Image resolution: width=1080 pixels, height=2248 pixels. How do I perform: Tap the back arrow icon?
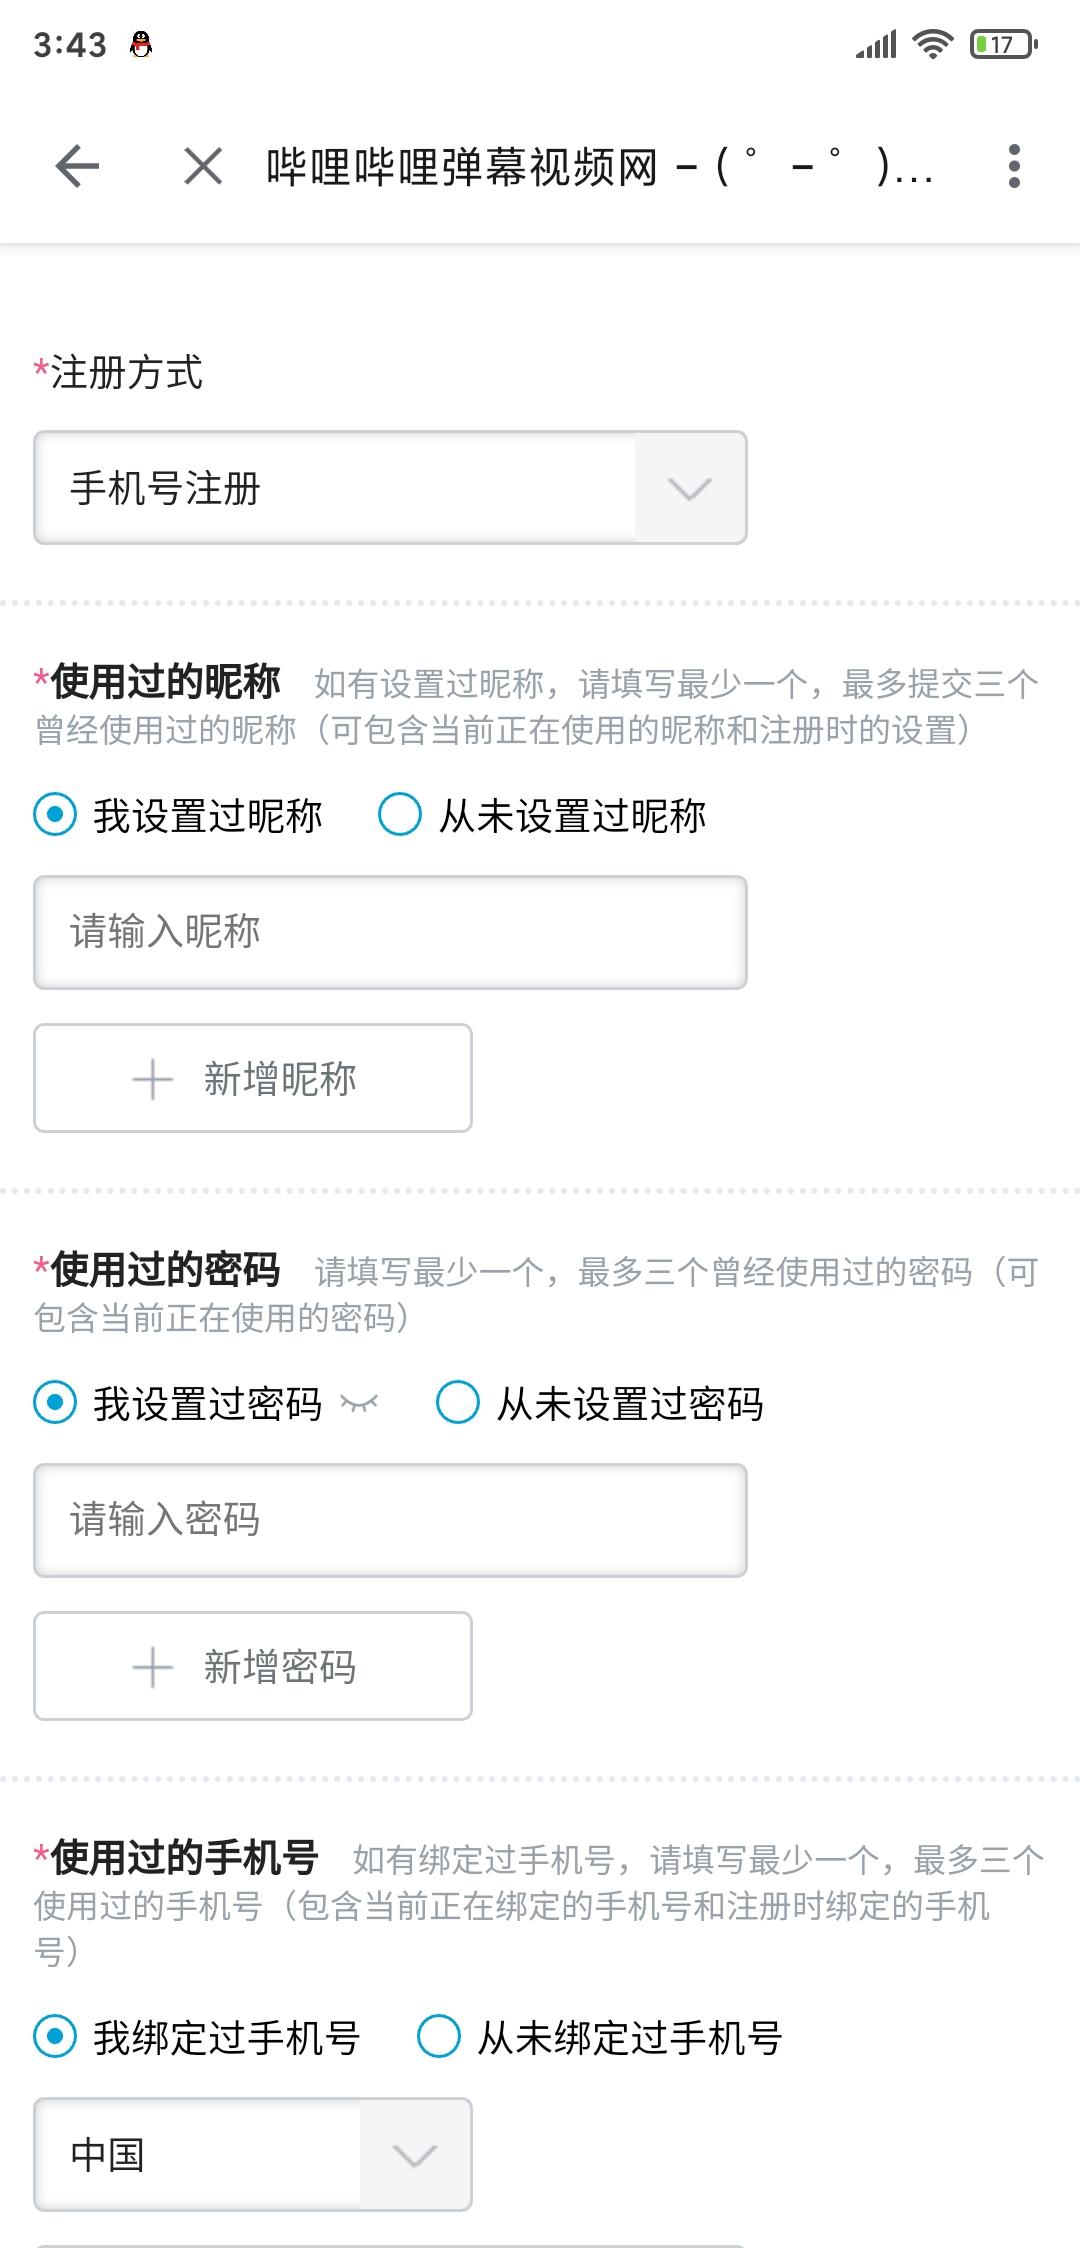(77, 166)
